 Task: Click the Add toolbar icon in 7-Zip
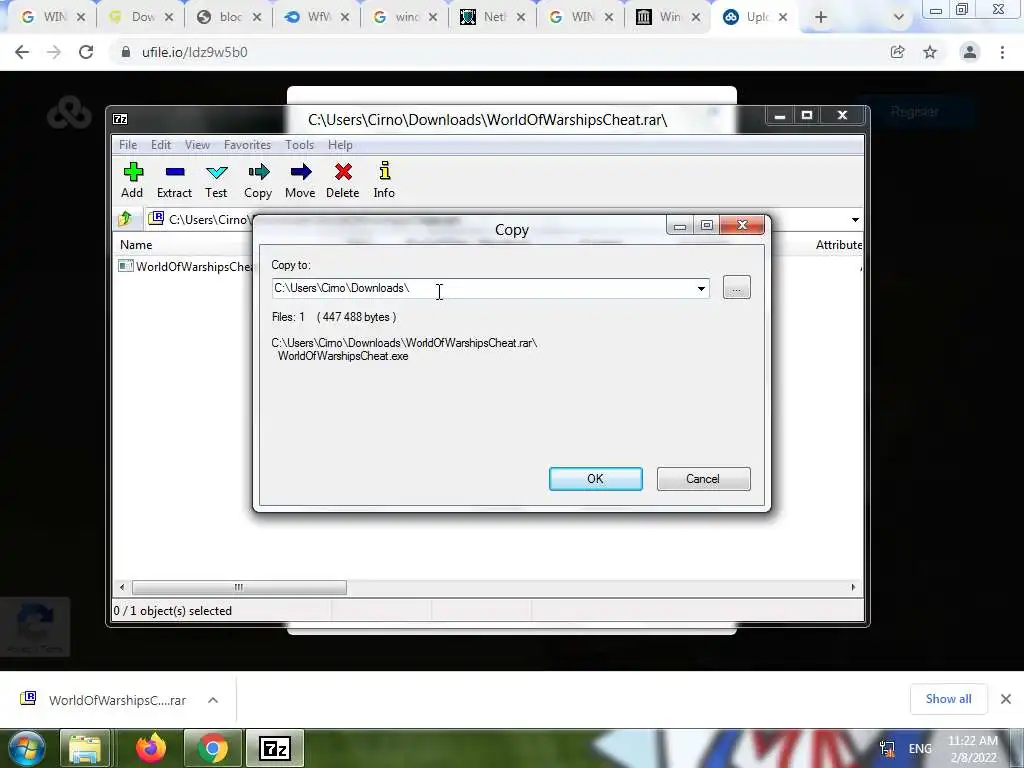pos(133,180)
